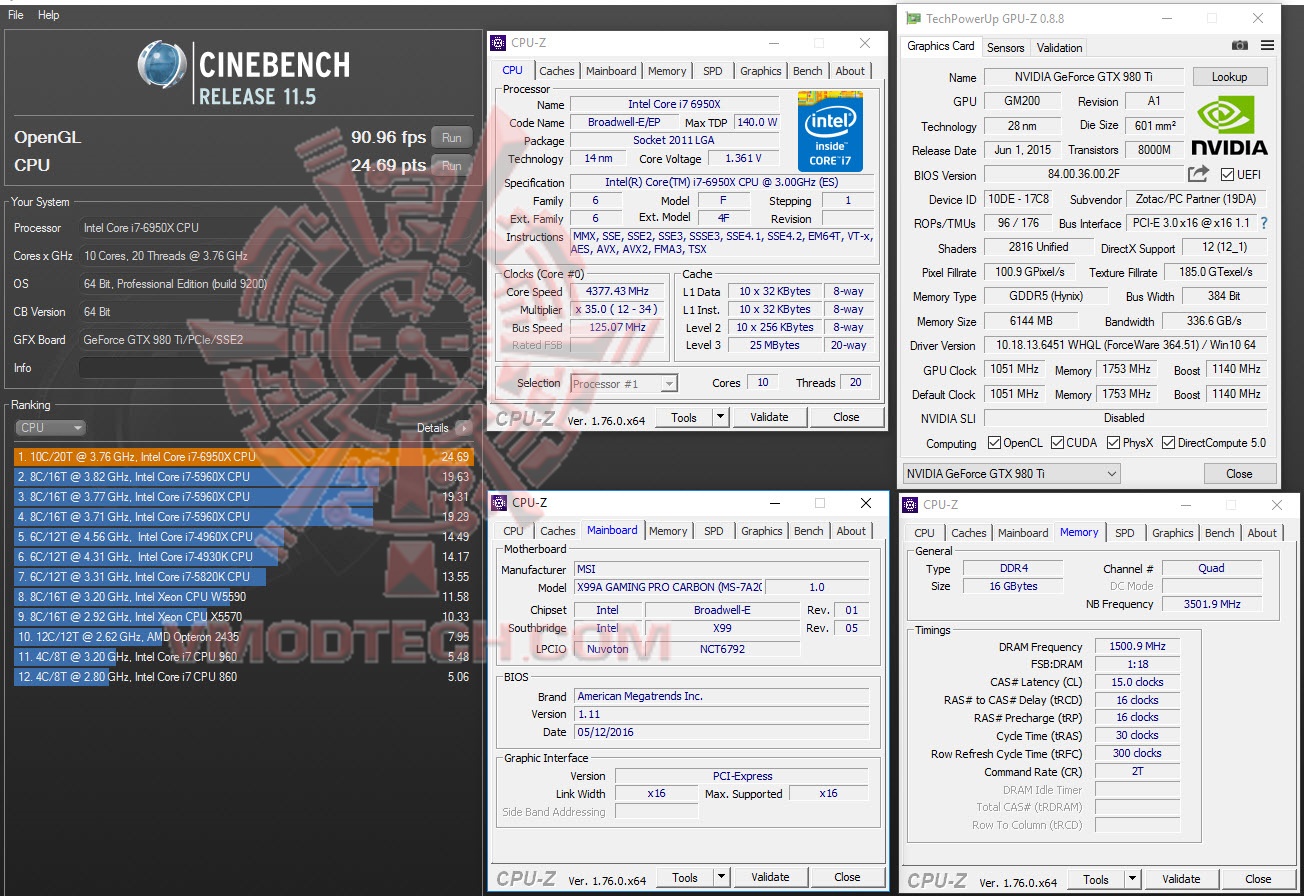Click the Lookup button in GPU-Z
This screenshot has height=896, width=1304.
click(1229, 77)
